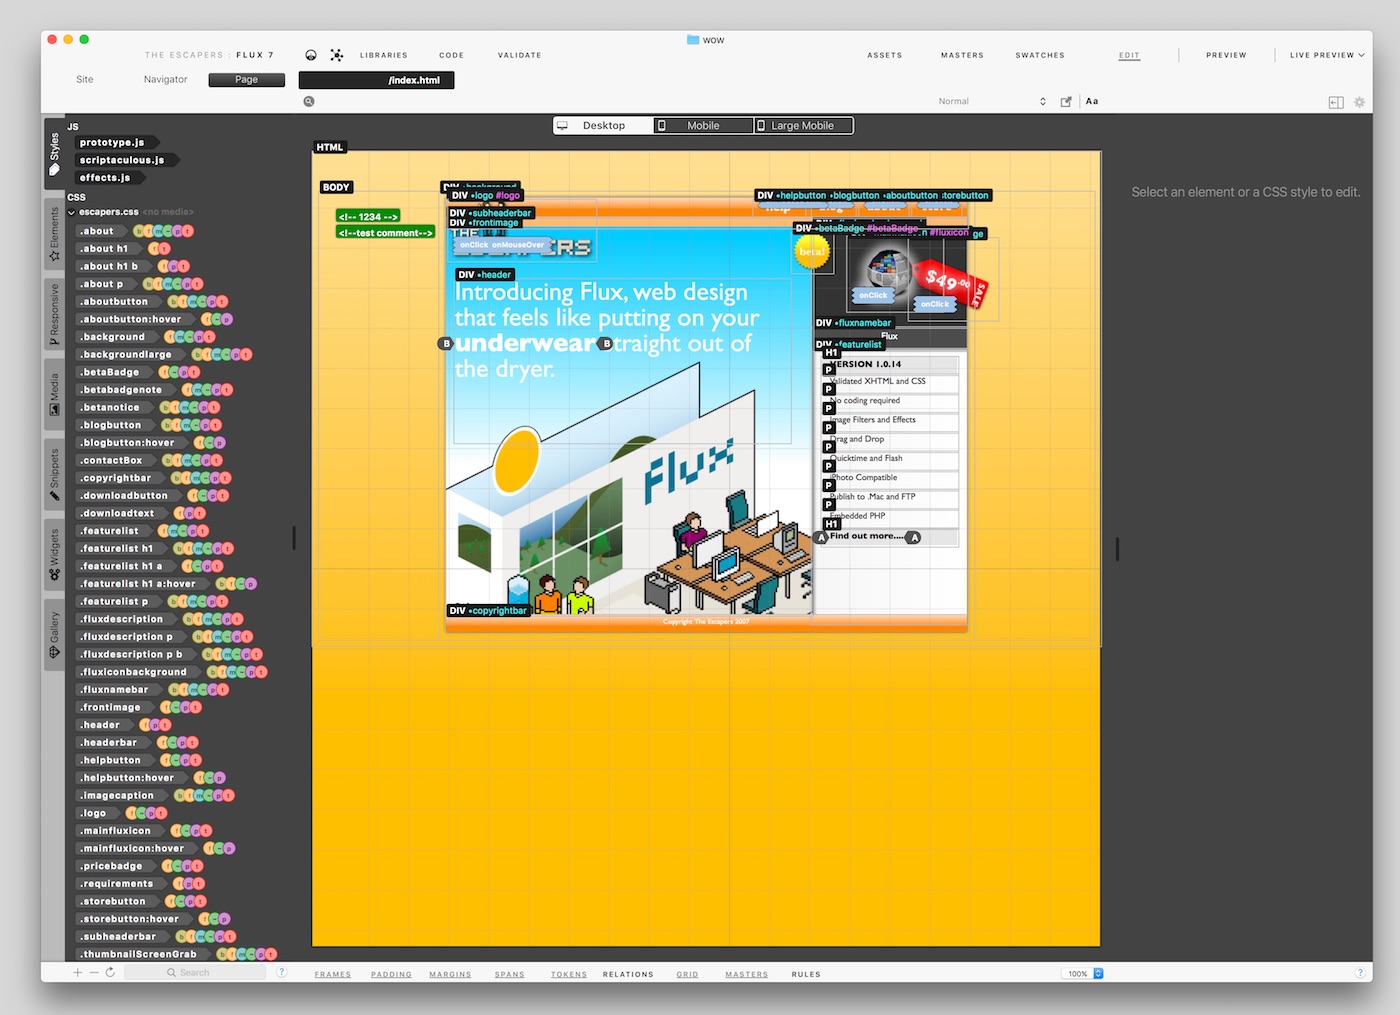Open the Gallery sidebar panel
The width and height of the screenshot is (1400, 1015).
pos(54,634)
